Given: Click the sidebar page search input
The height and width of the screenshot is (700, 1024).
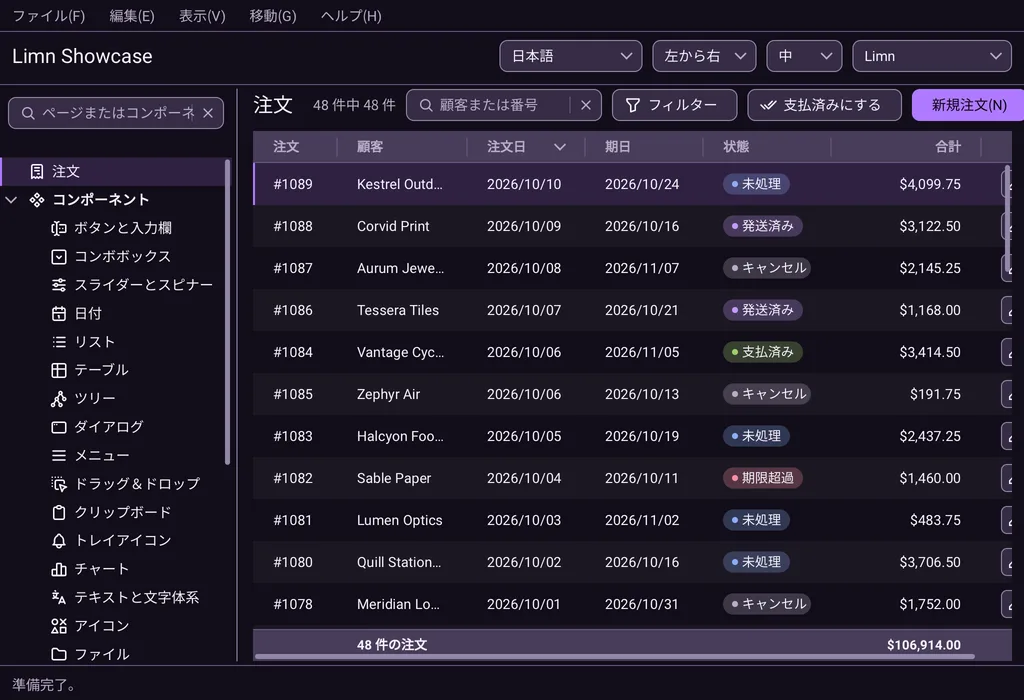Looking at the screenshot, I should [118, 113].
